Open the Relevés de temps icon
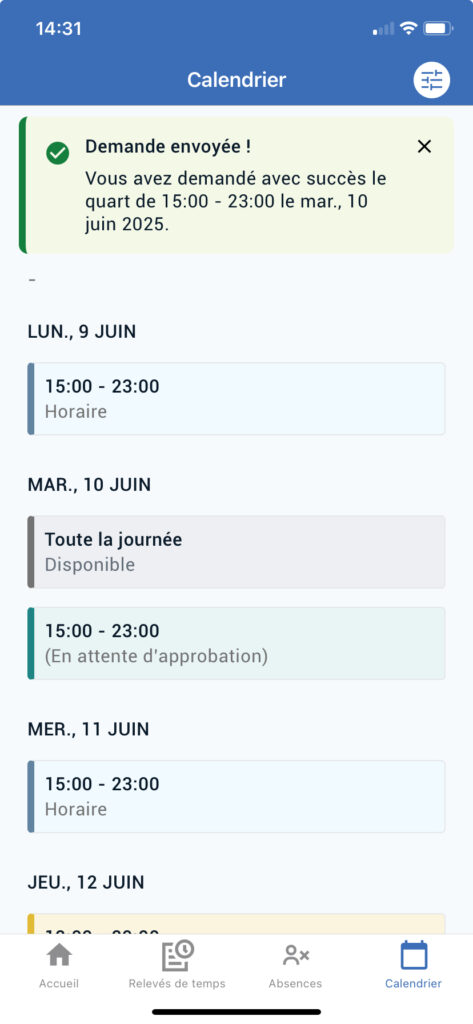Viewport: 473px width, 1024px height. [177, 956]
